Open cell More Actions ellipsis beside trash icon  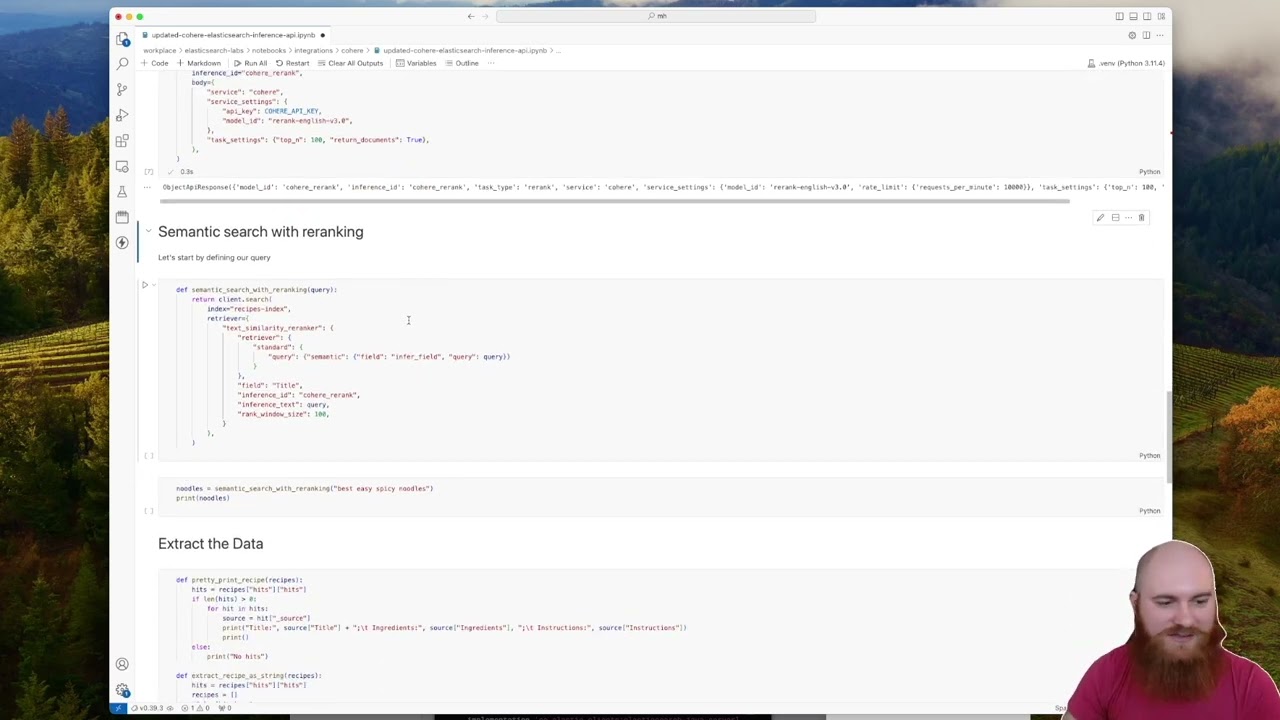(x=1128, y=217)
